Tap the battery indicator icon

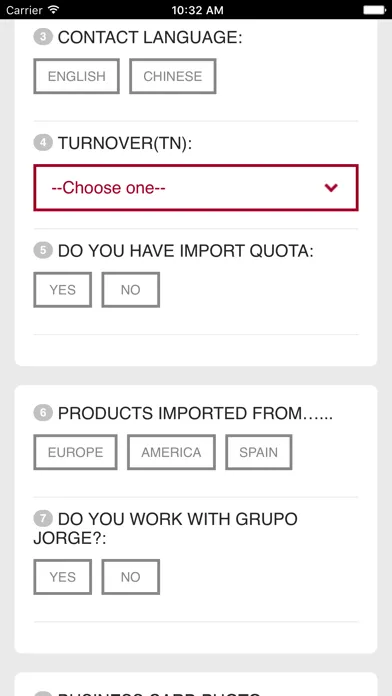(x=374, y=10)
